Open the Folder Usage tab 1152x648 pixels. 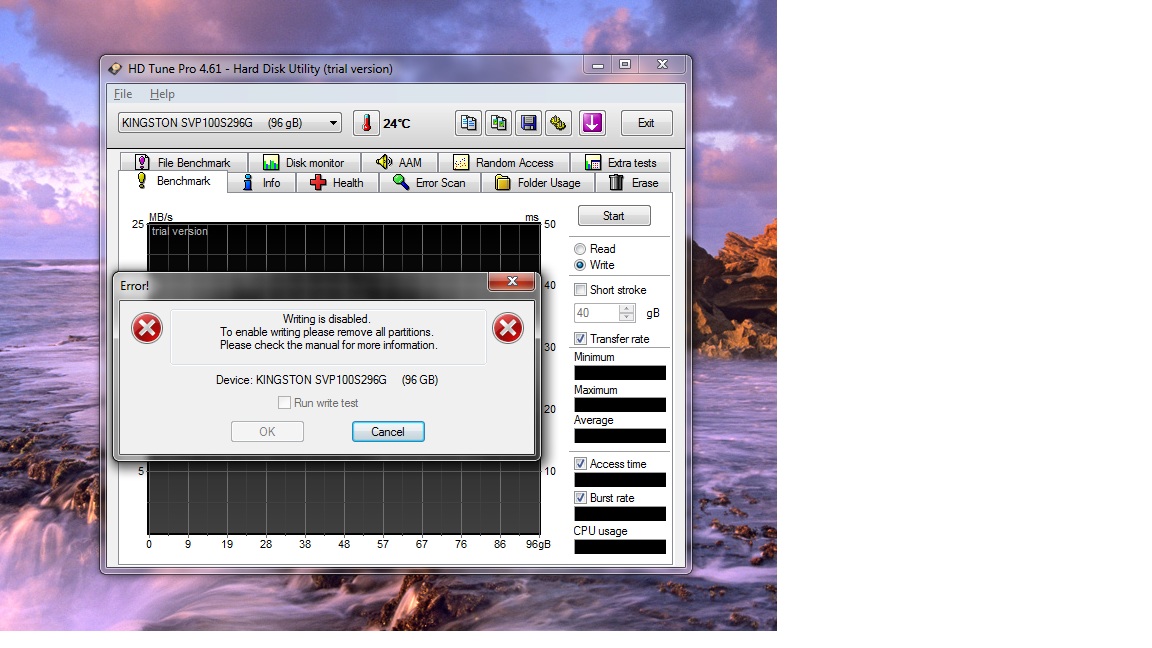(x=539, y=183)
